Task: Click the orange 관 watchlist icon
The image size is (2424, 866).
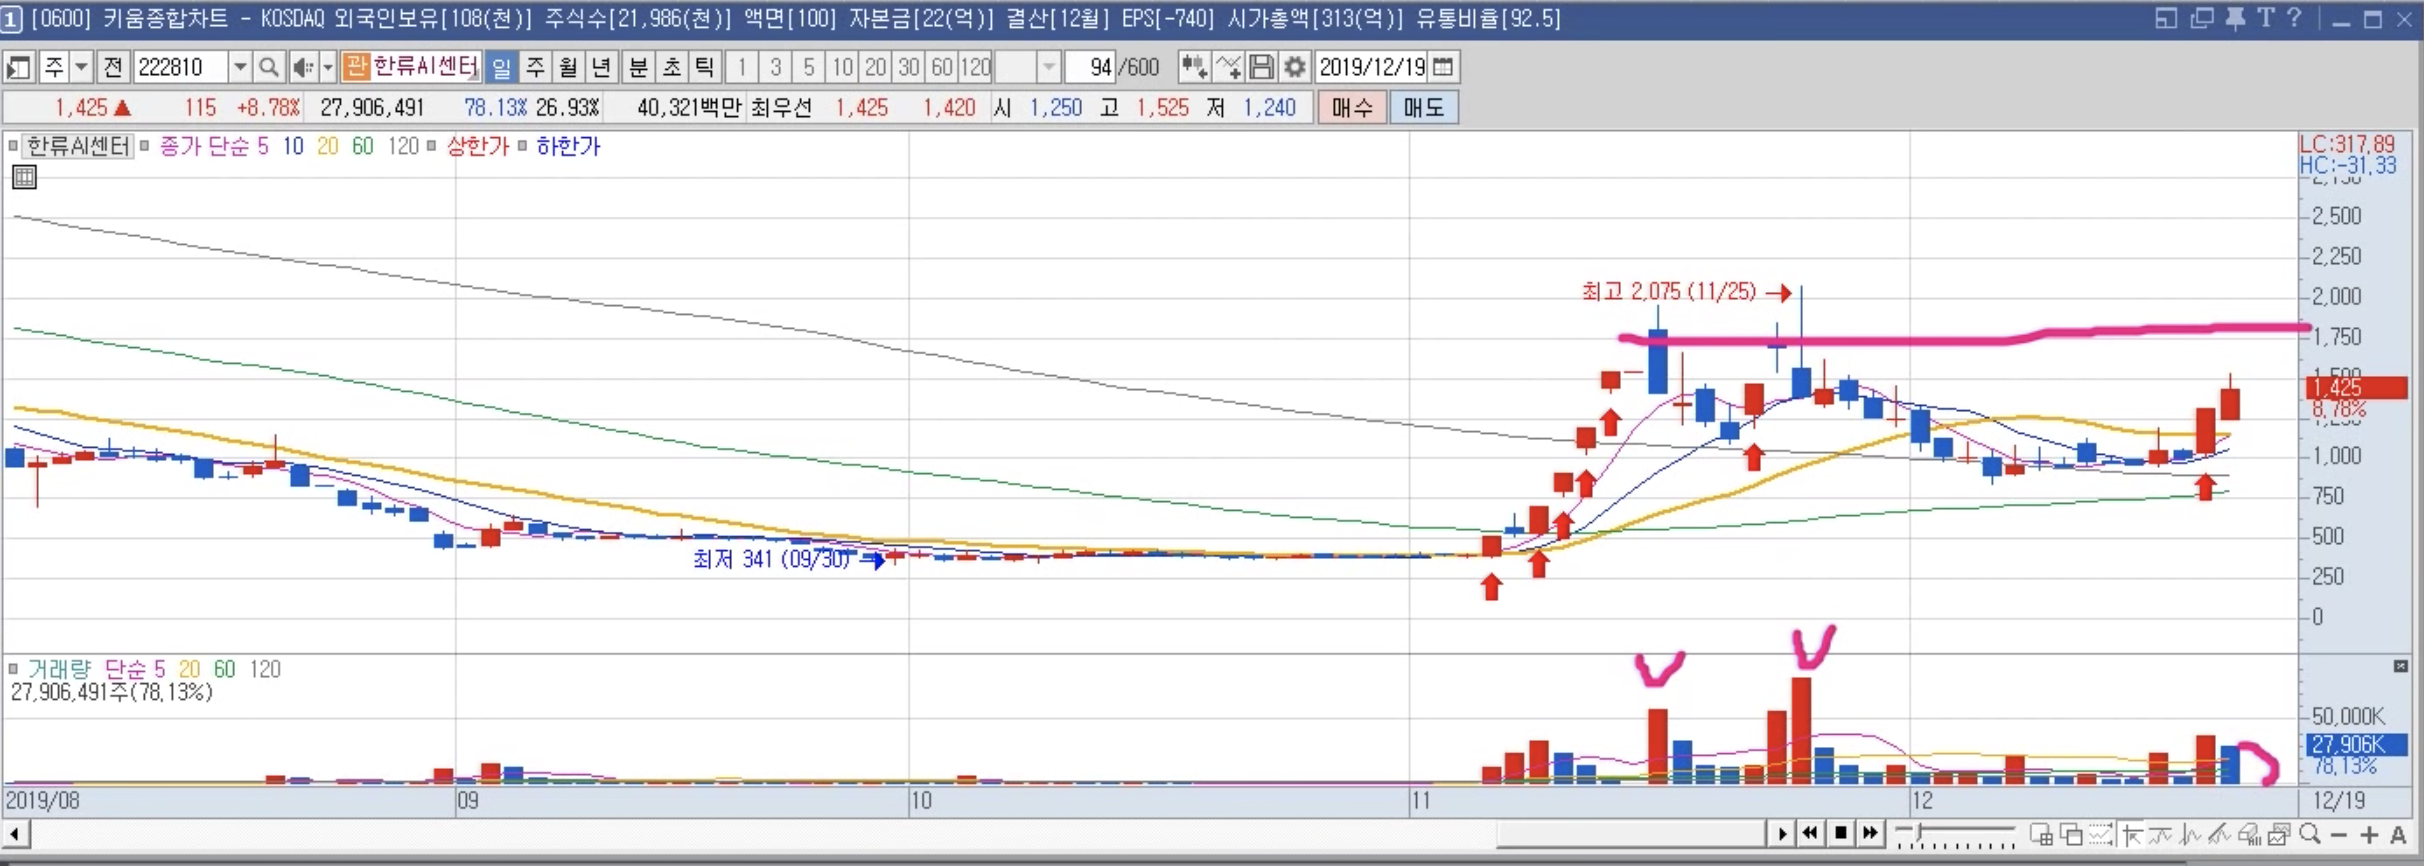Action: pos(356,67)
